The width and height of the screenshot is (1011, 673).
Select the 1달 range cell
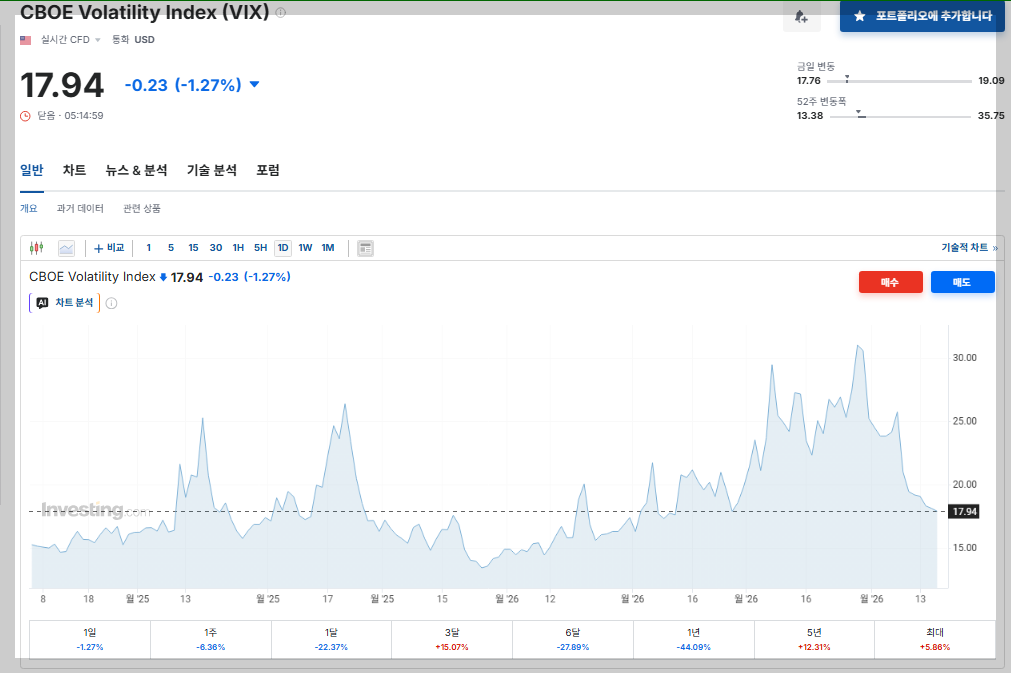[331, 639]
